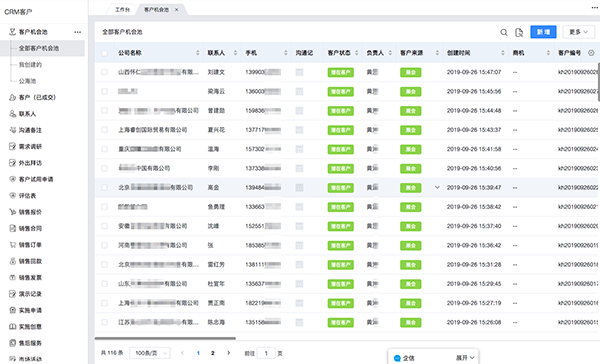The image size is (600, 364).
Task: Open communication record icon for 高金 row
Action: tap(299, 188)
